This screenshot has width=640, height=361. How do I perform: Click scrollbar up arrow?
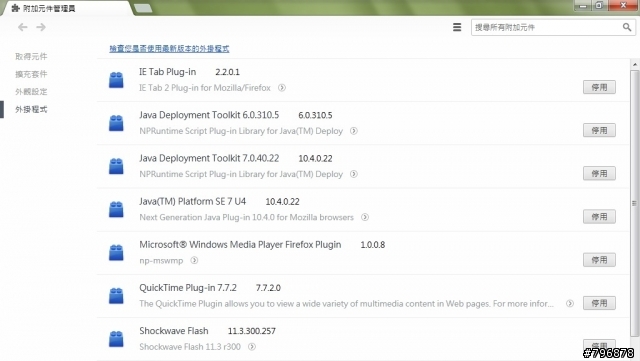[x=635, y=65]
